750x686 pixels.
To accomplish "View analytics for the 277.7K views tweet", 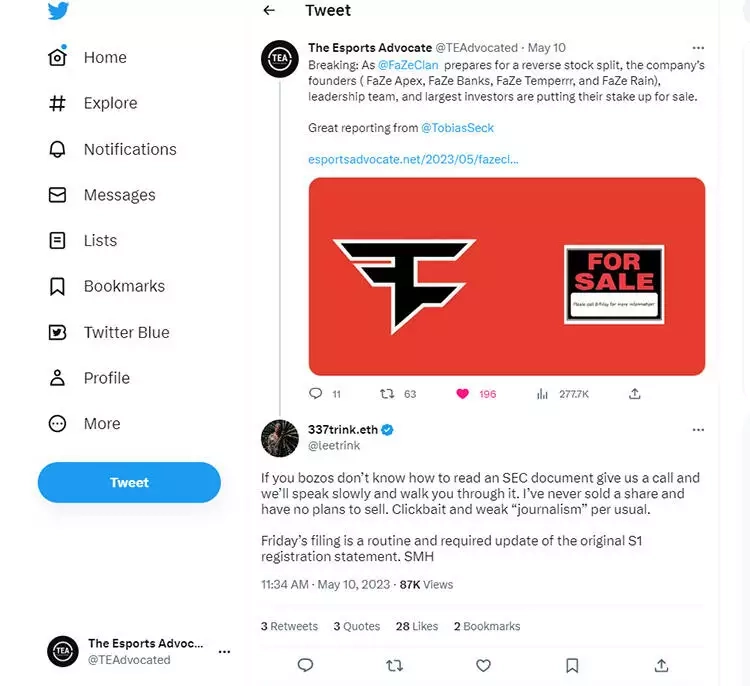I will 543,394.
